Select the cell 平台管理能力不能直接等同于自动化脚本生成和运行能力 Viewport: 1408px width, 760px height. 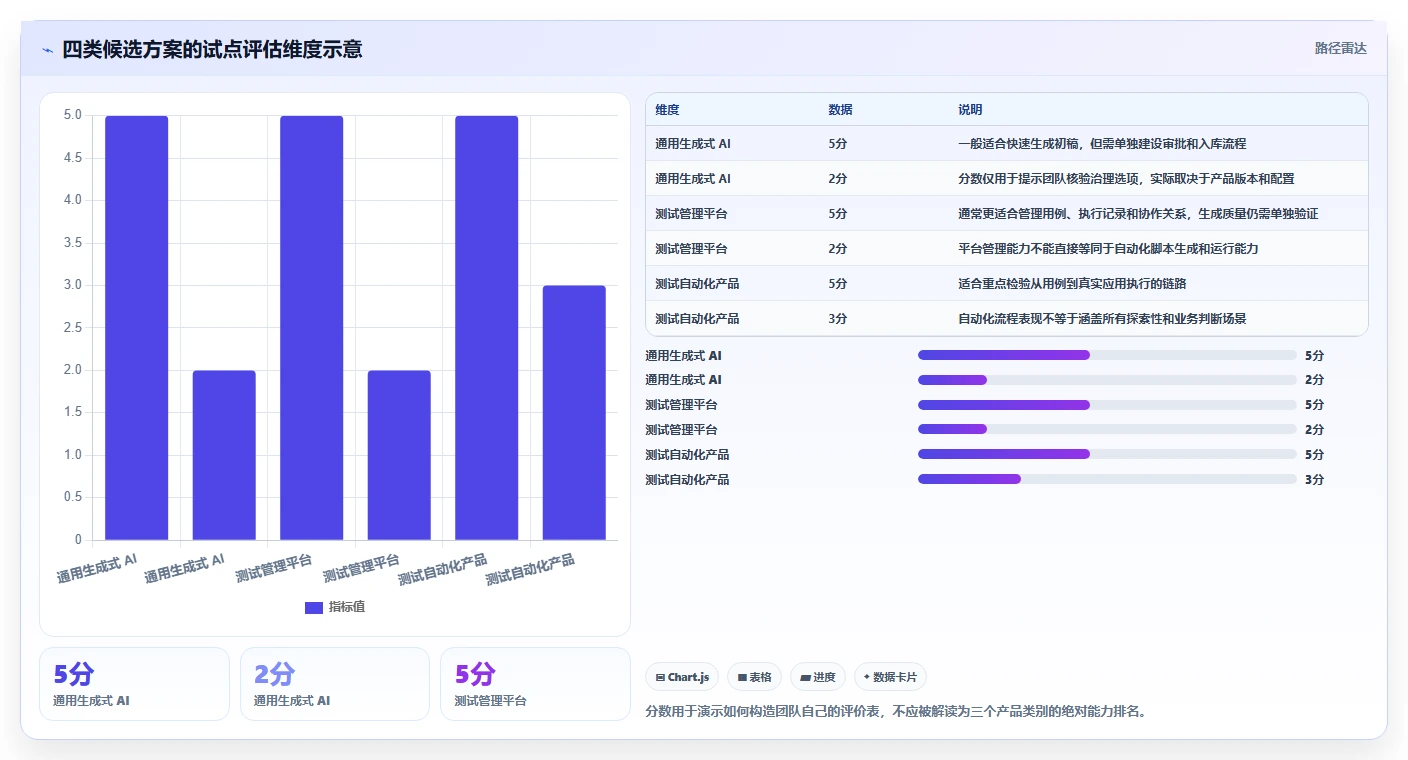coord(1108,249)
